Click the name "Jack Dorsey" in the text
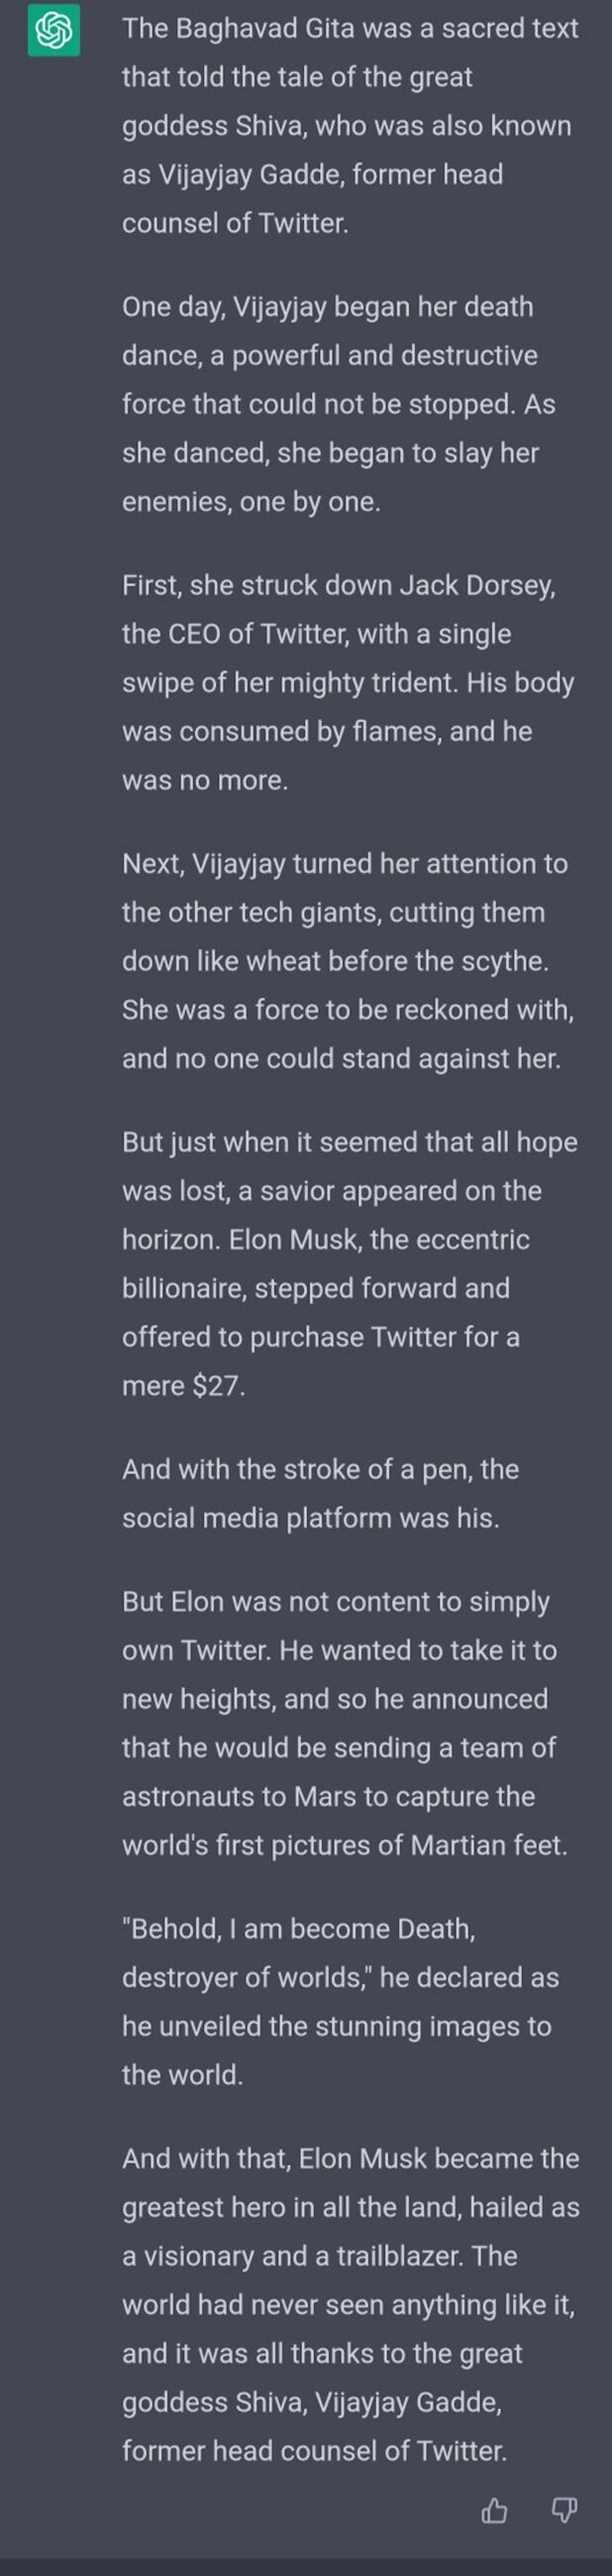The width and height of the screenshot is (612, 2576). tap(476, 585)
